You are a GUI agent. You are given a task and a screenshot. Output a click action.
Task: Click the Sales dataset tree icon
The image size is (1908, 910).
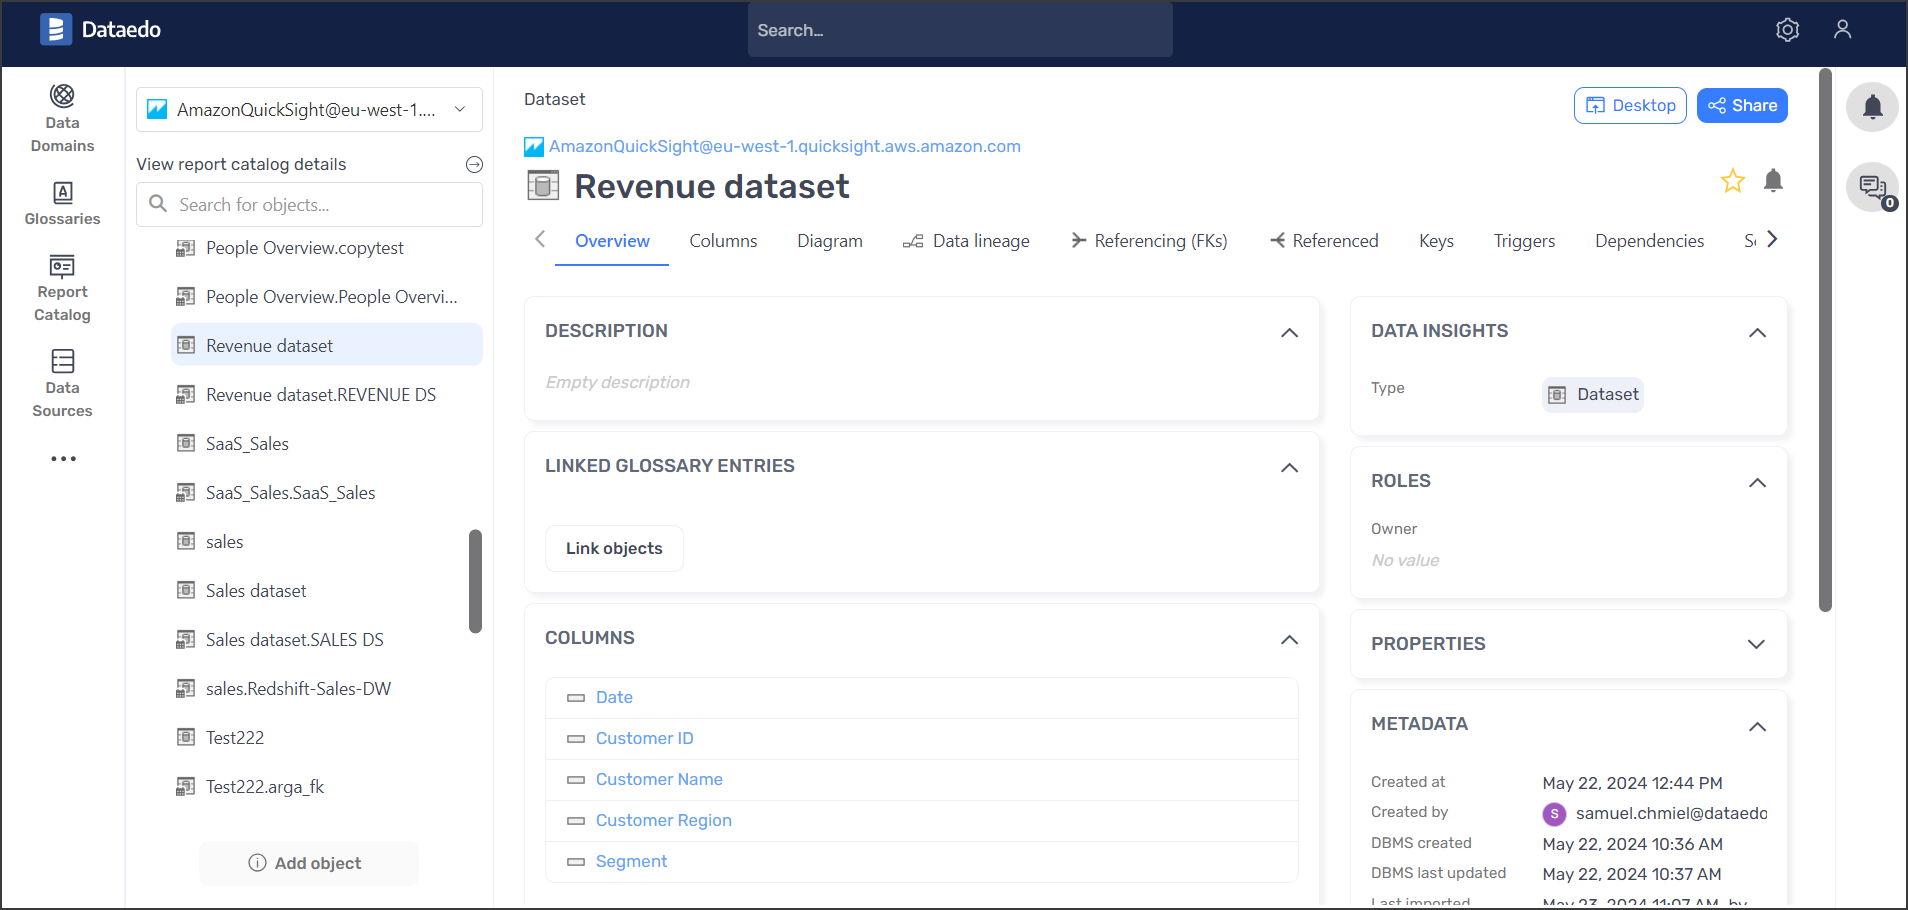[185, 590]
